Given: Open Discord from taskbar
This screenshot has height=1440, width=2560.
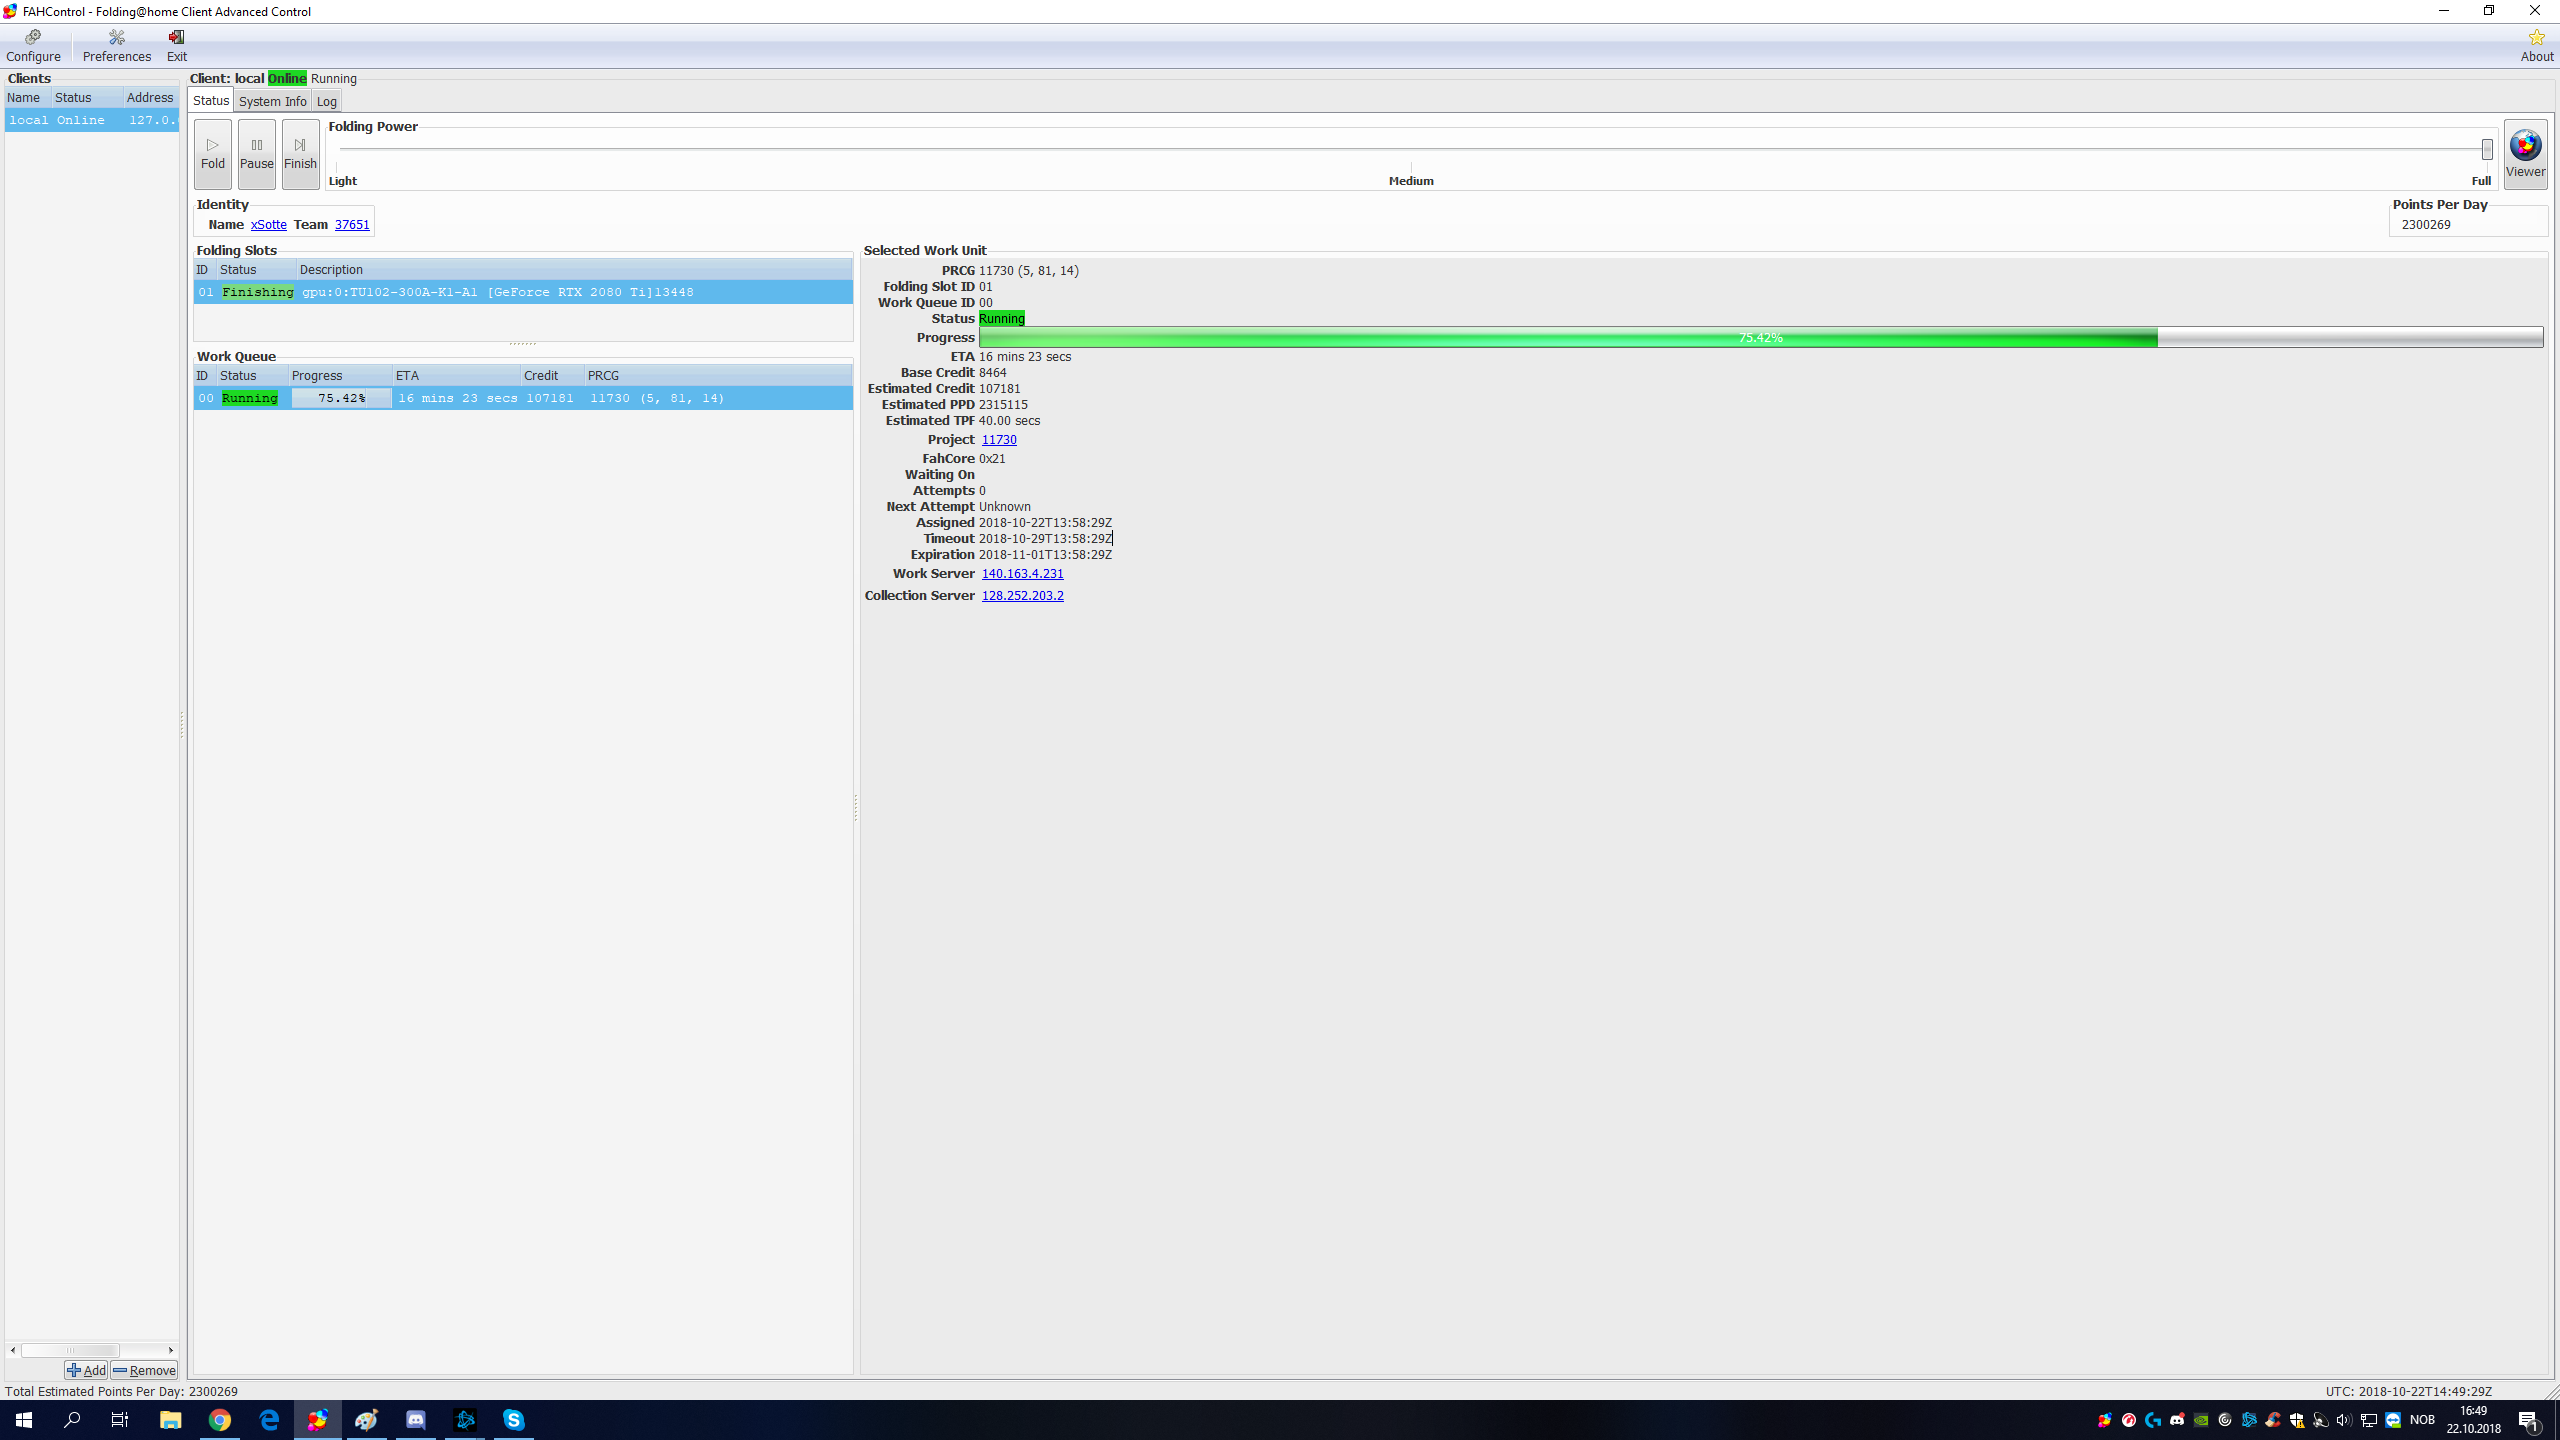Looking at the screenshot, I should 415,1420.
